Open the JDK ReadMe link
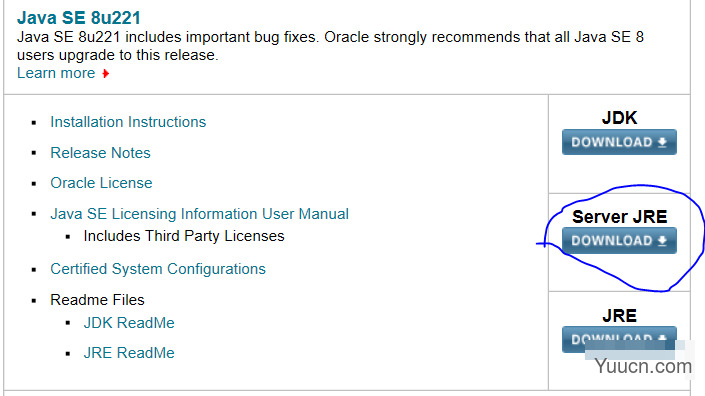The image size is (705, 396). (129, 323)
